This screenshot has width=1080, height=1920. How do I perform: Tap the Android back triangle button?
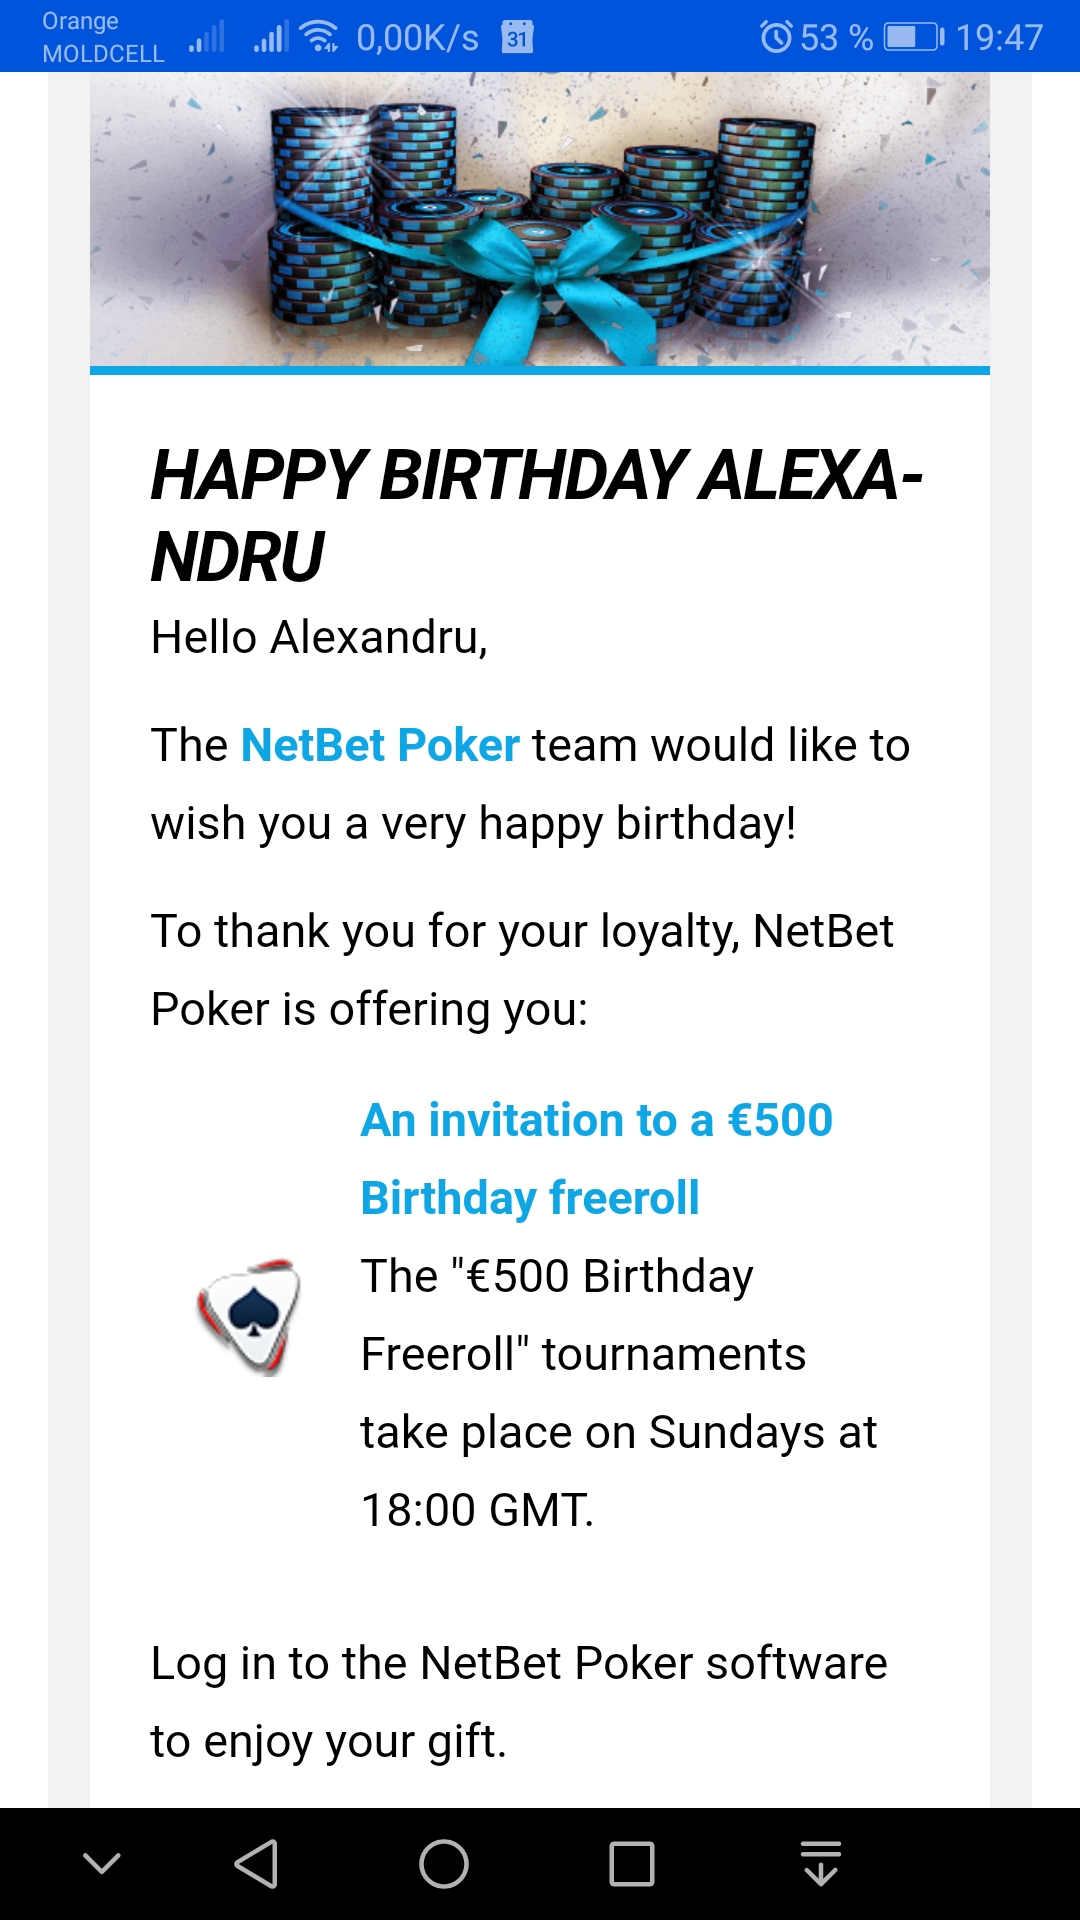point(256,1864)
